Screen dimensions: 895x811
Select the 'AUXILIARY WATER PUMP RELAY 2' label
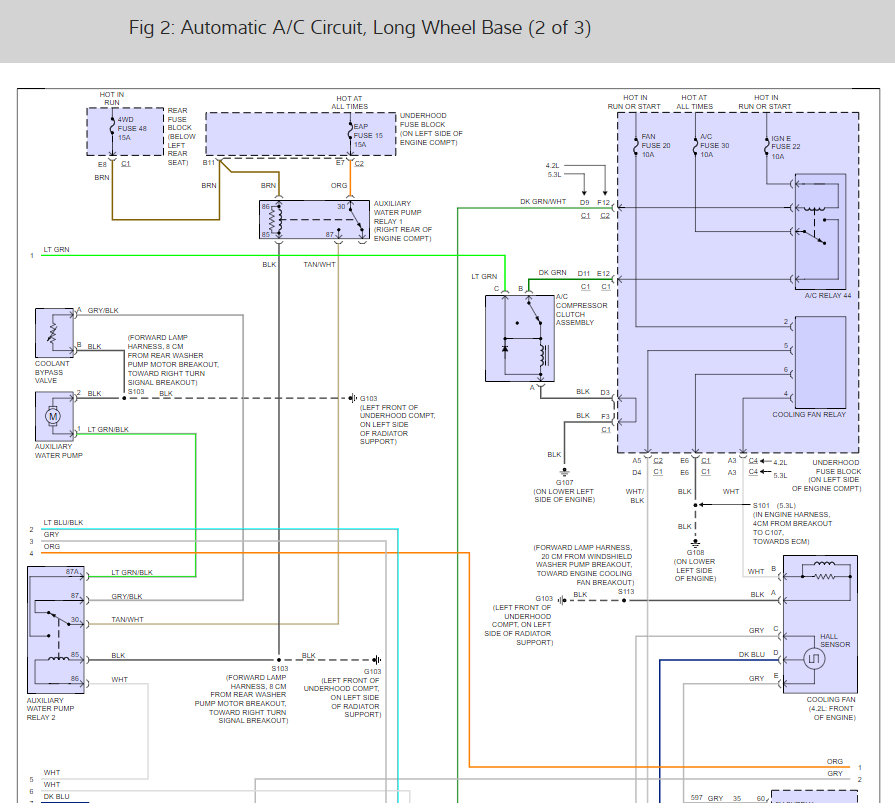tap(50, 709)
